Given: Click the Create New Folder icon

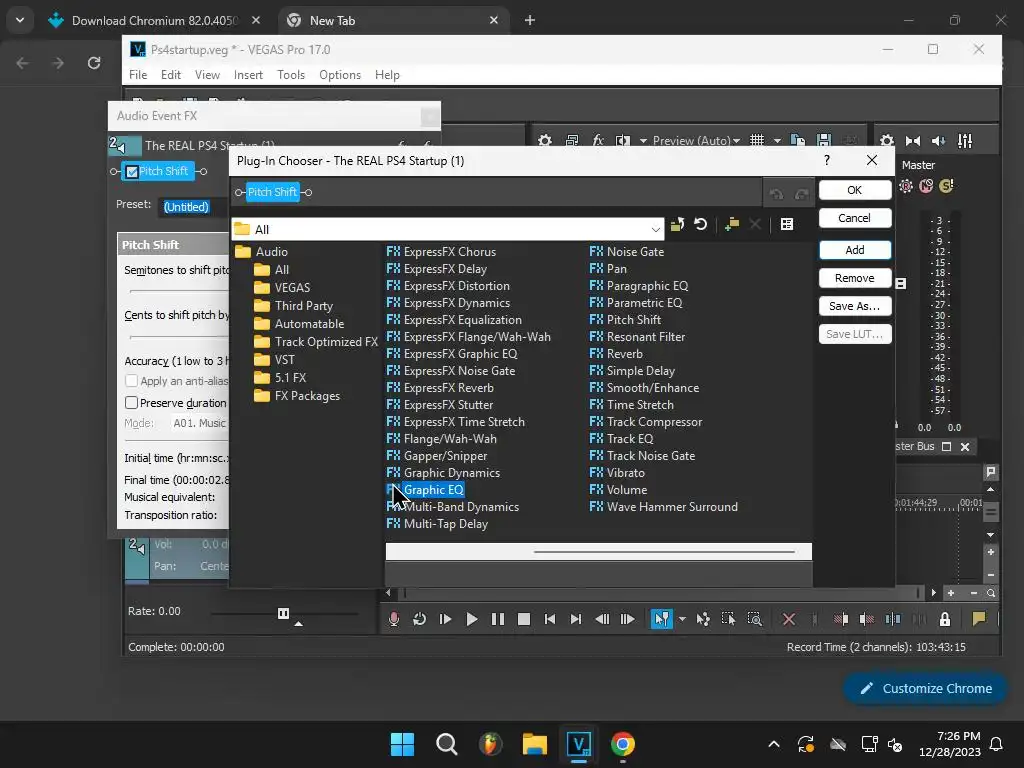Looking at the screenshot, I should 732,225.
